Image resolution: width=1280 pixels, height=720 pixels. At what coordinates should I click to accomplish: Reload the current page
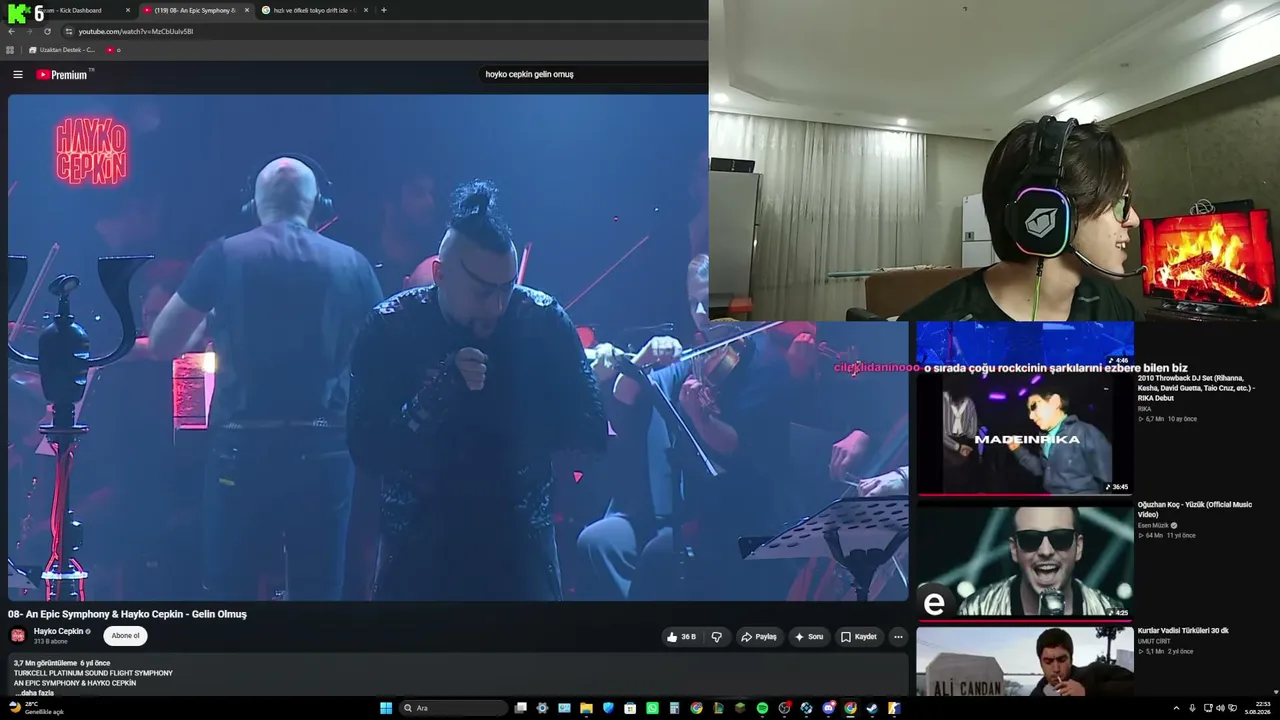(x=47, y=31)
